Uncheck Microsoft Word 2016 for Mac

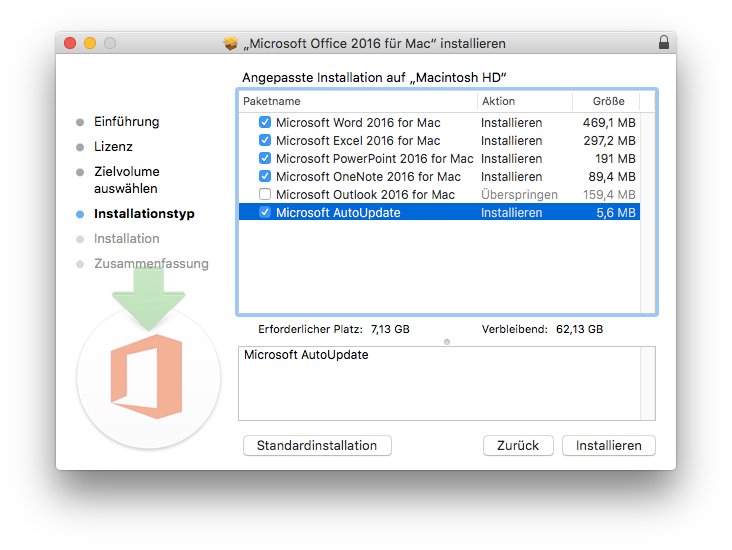(265, 122)
